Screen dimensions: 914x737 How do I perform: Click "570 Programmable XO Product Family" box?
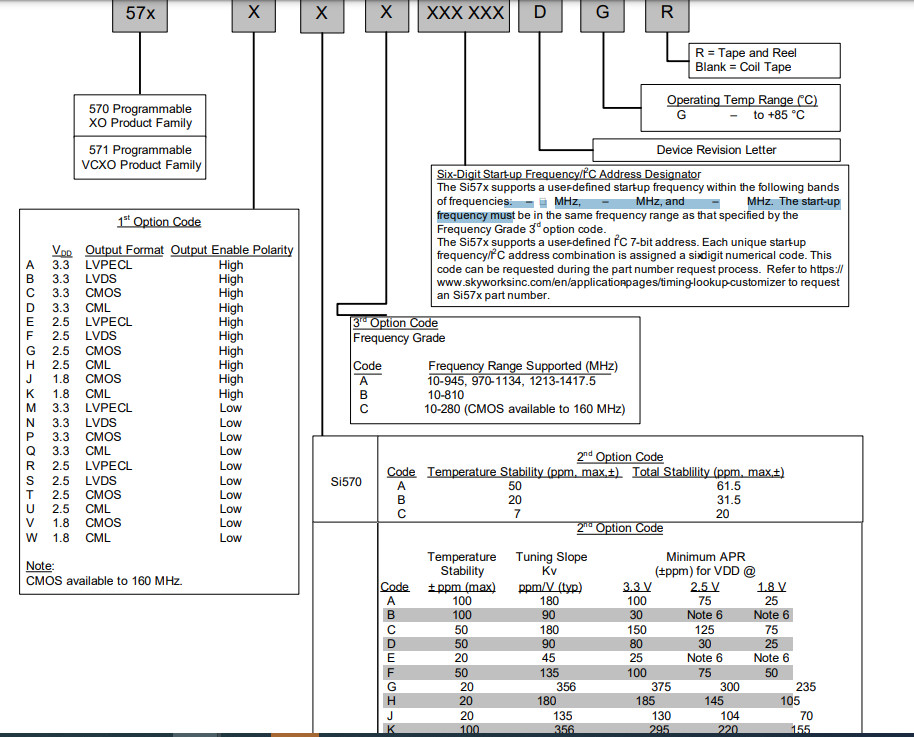coord(140,115)
